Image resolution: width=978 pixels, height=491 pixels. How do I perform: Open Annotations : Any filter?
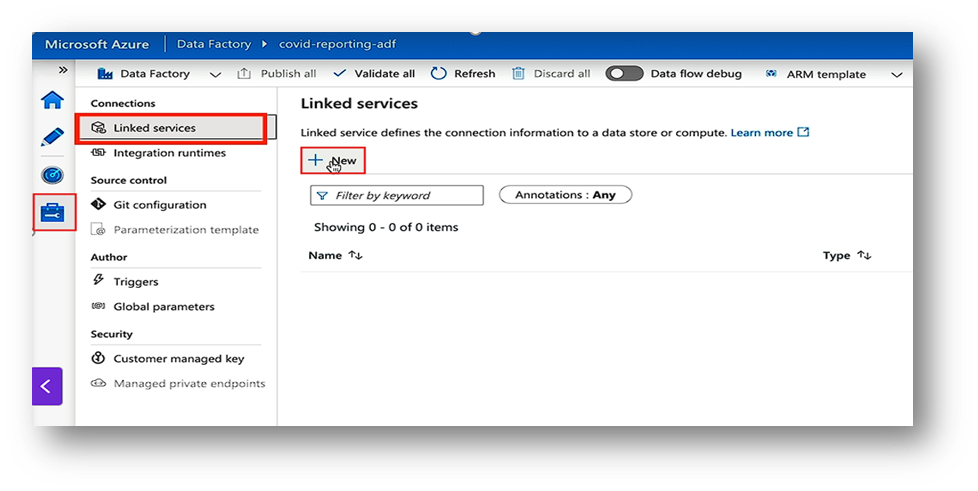pyautogui.click(x=565, y=195)
